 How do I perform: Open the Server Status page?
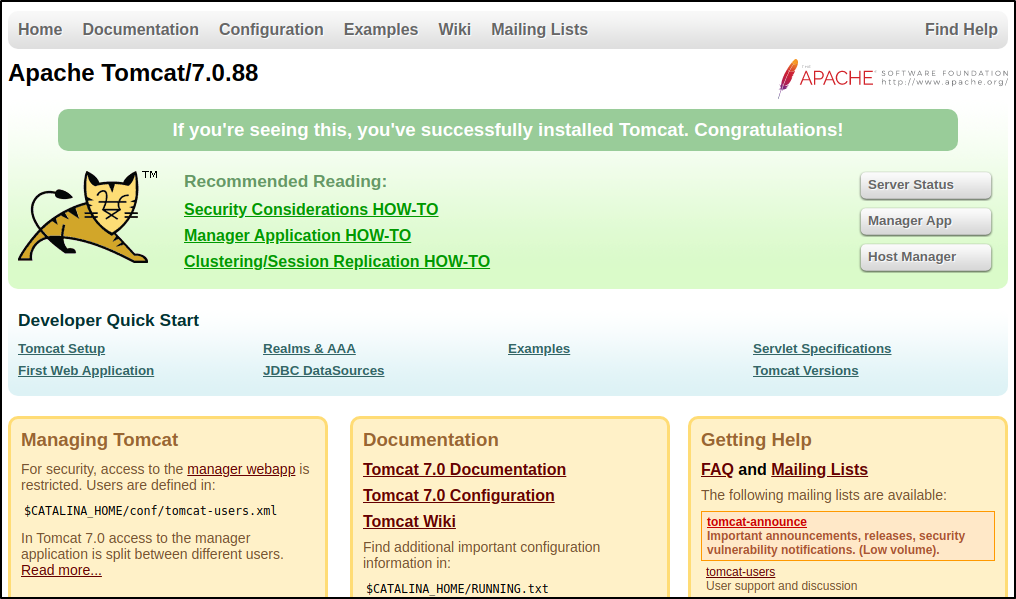[x=925, y=185]
